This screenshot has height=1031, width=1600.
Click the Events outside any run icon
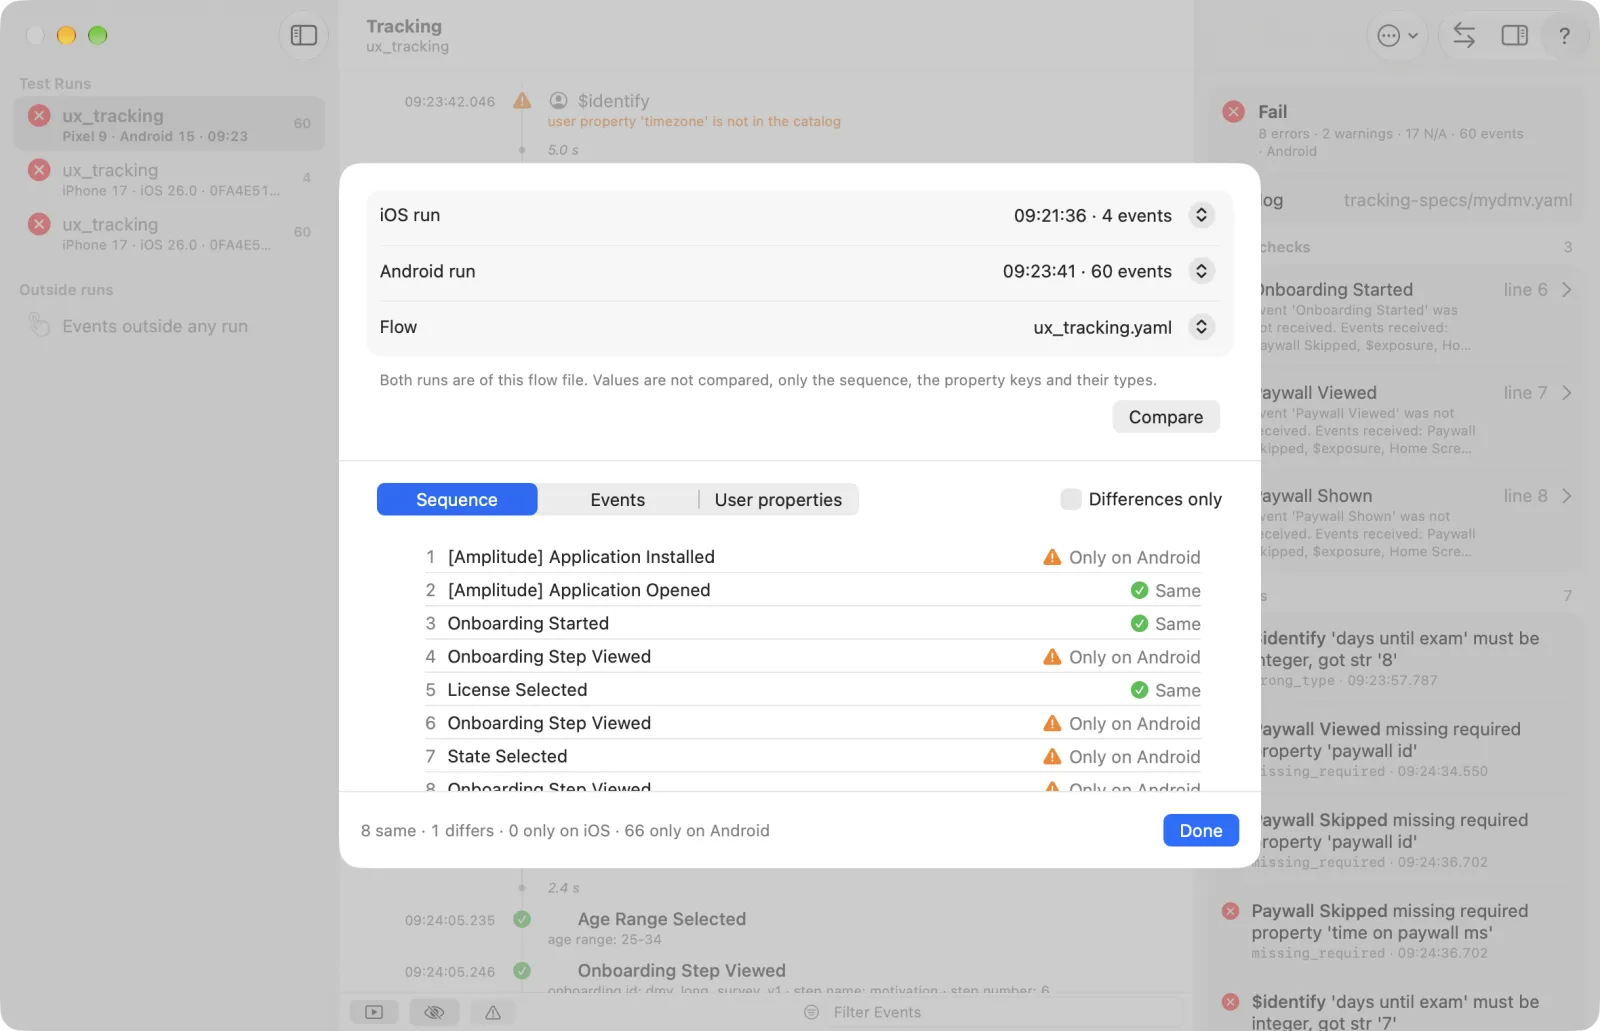(39, 326)
